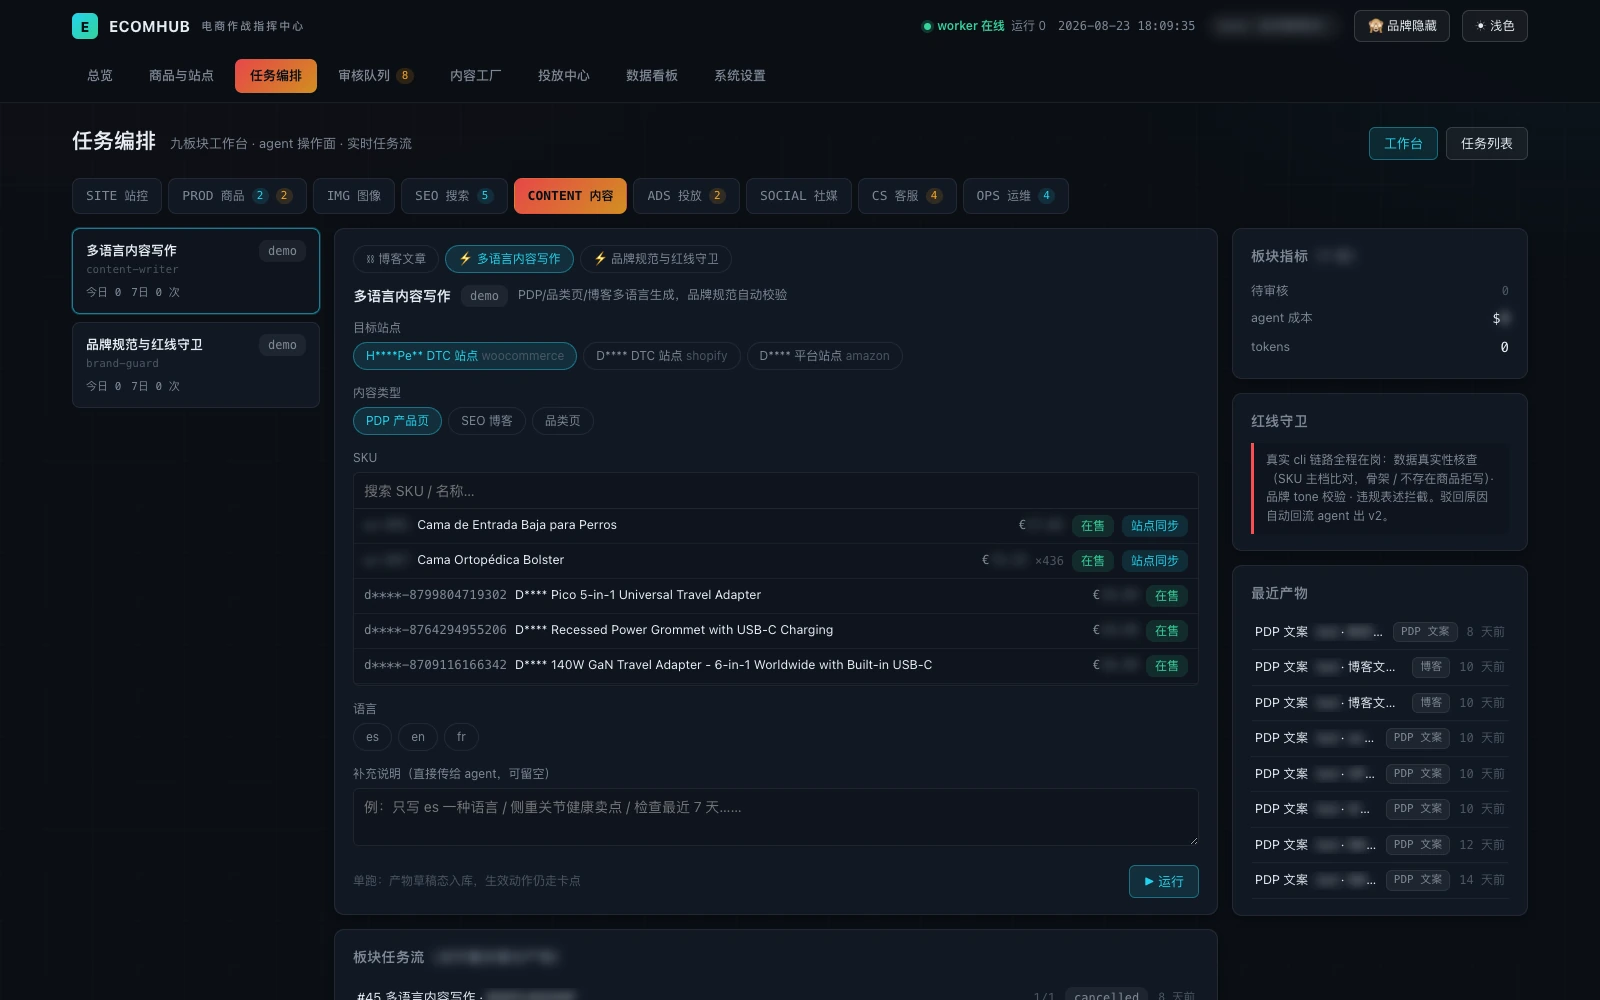Toggle the fr language chip
The height and width of the screenshot is (1000, 1600).
coord(461,737)
